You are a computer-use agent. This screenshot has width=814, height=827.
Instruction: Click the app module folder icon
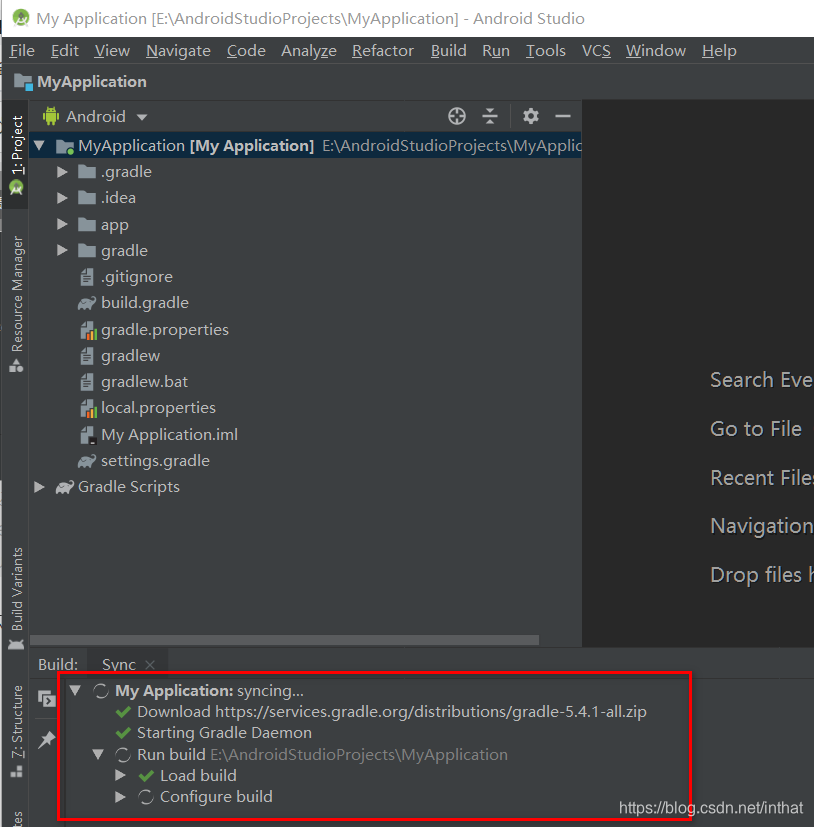click(87, 225)
